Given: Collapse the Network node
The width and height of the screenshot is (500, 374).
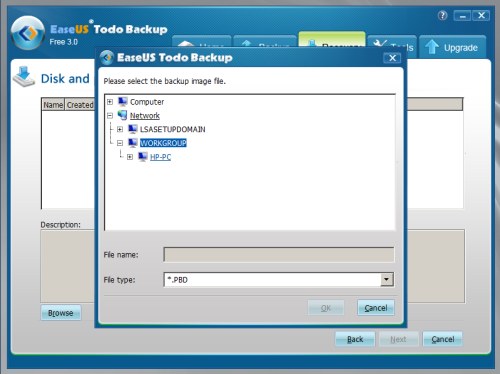Looking at the screenshot, I should click(x=110, y=116).
